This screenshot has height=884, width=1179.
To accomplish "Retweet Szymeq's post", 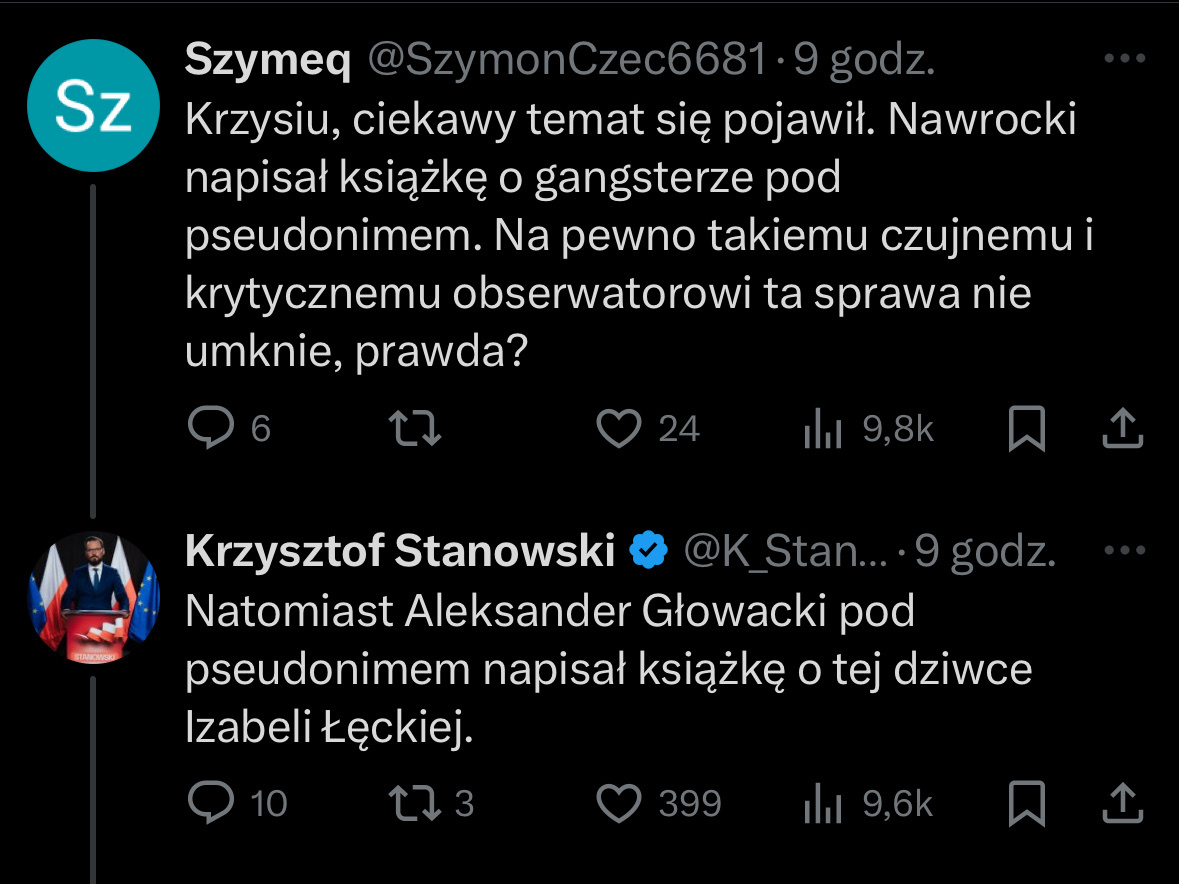I will [x=414, y=429].
